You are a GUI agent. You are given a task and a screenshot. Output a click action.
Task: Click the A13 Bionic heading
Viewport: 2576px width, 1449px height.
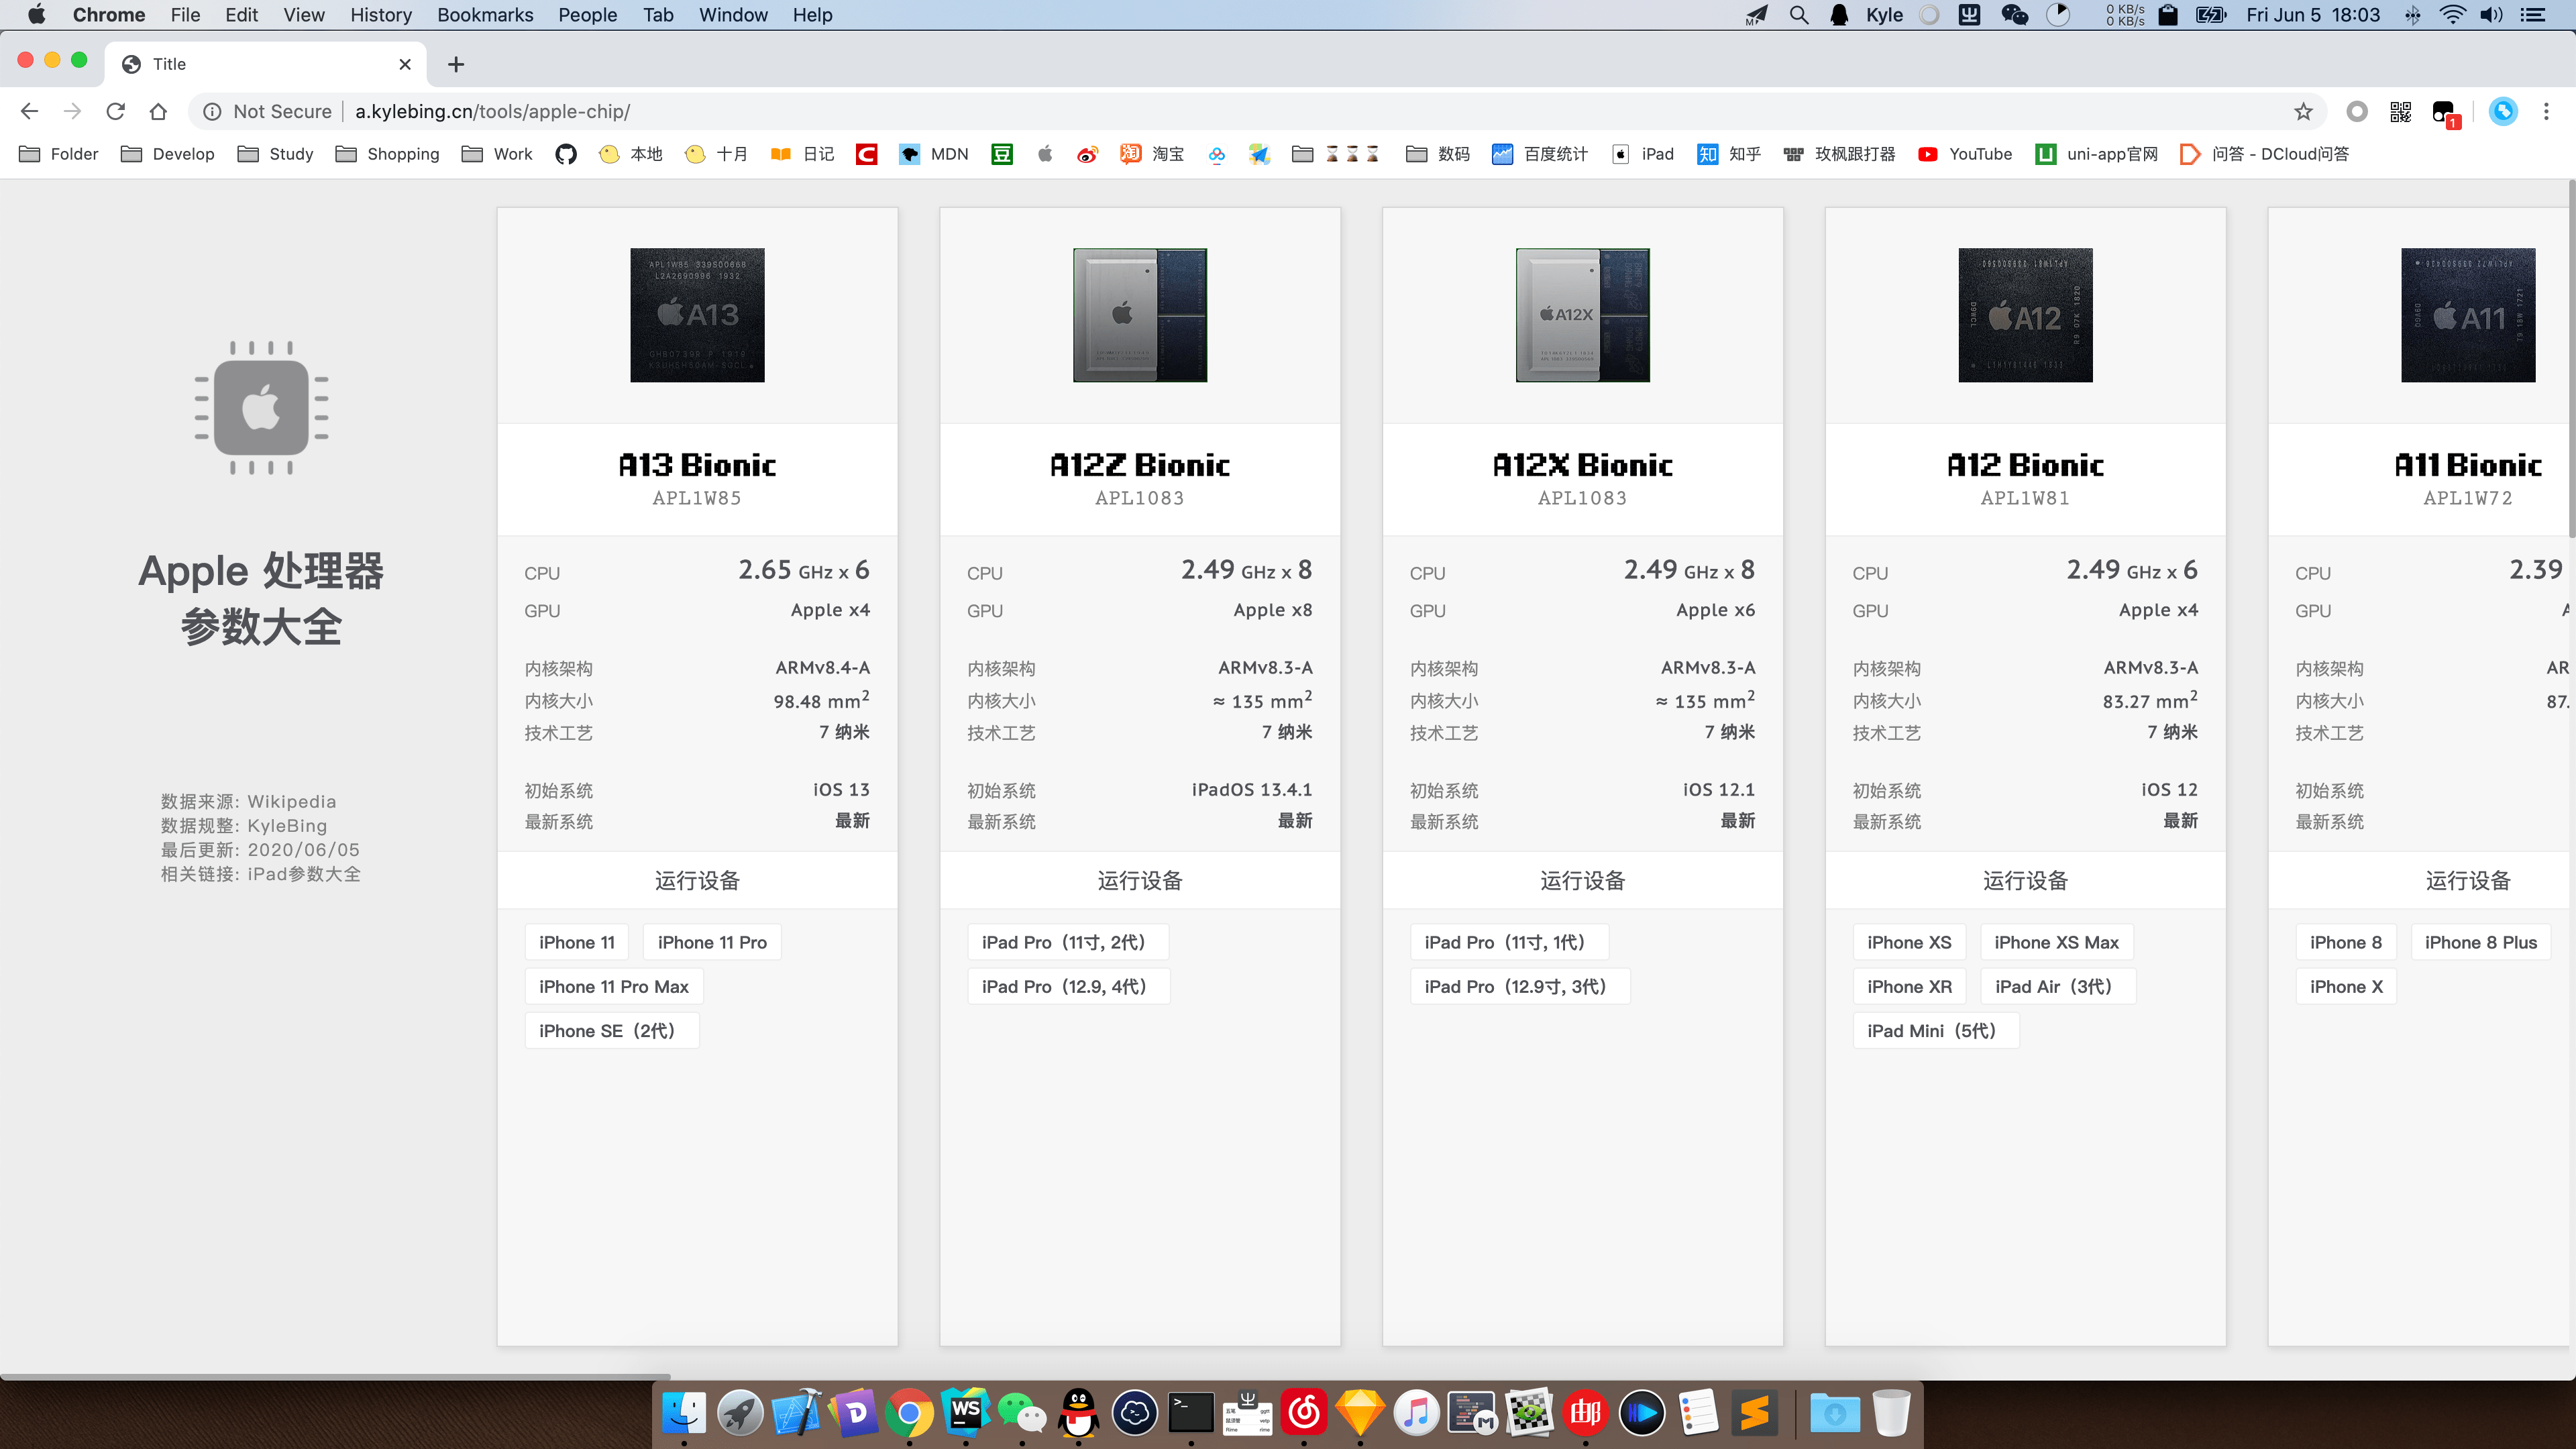(x=697, y=465)
